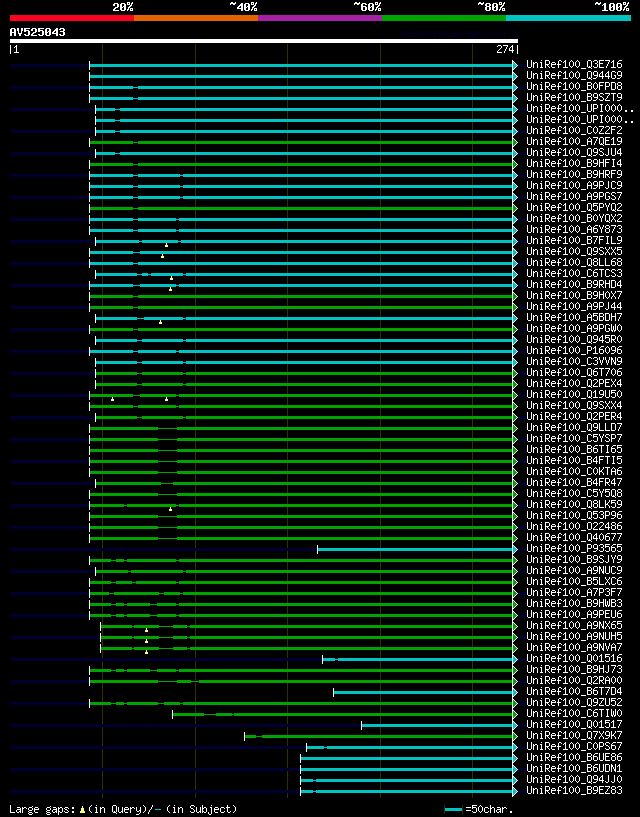Screen dimensions: 640x817
Task: Select the Large gaps legend label
Action: [42, 810]
